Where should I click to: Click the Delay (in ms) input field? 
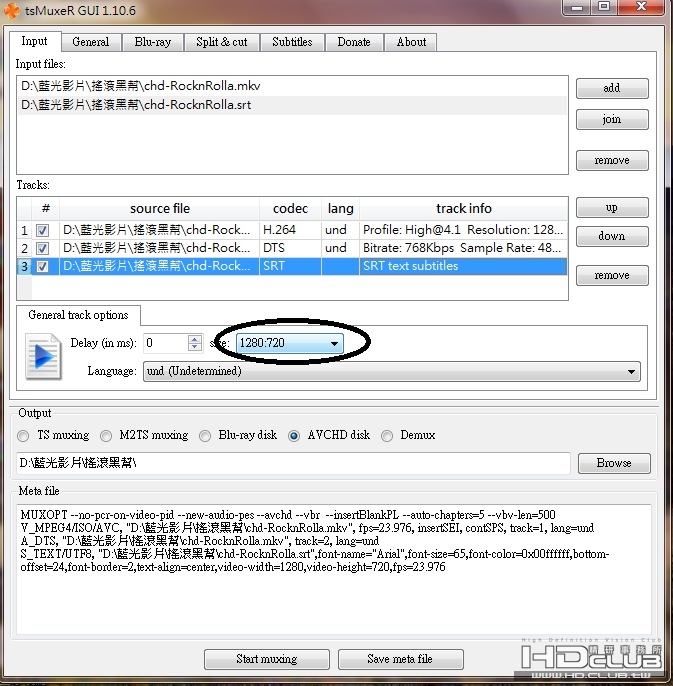click(x=166, y=343)
